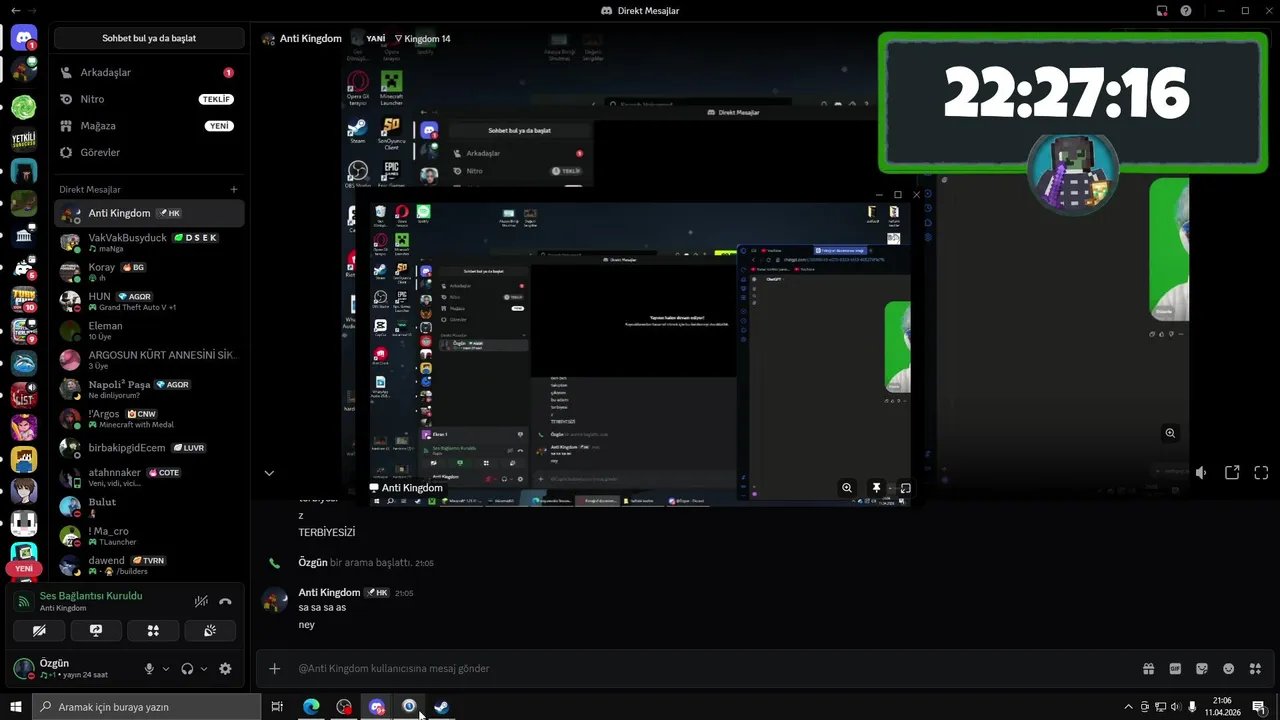The width and height of the screenshot is (1280, 720).
Task: Collapse the call view chevron
Action: [x=269, y=472]
